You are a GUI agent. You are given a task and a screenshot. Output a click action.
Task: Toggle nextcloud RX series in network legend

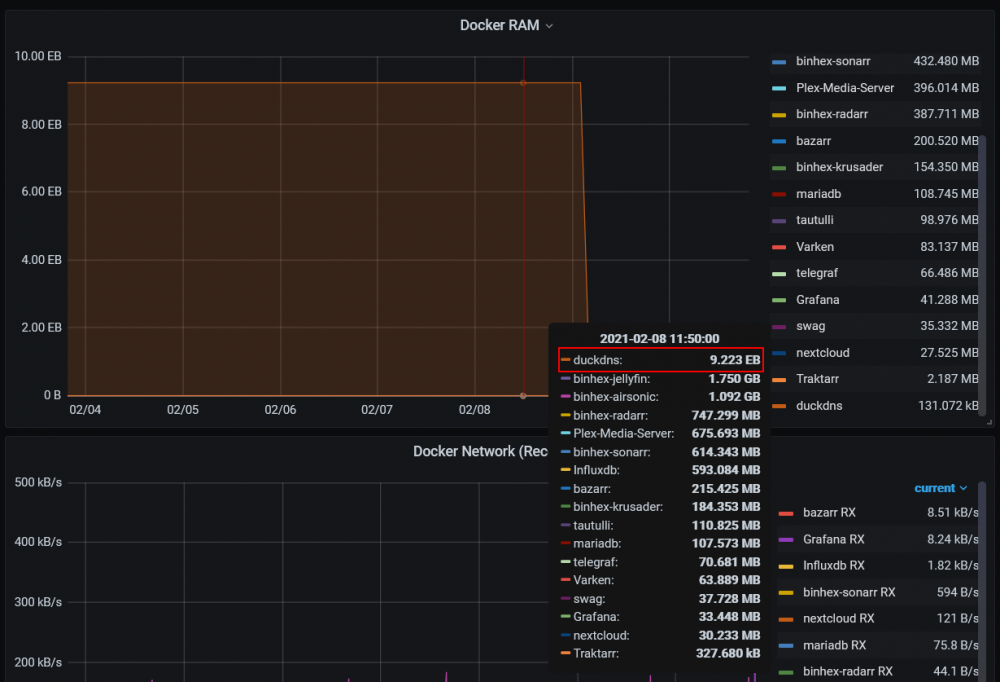839,619
